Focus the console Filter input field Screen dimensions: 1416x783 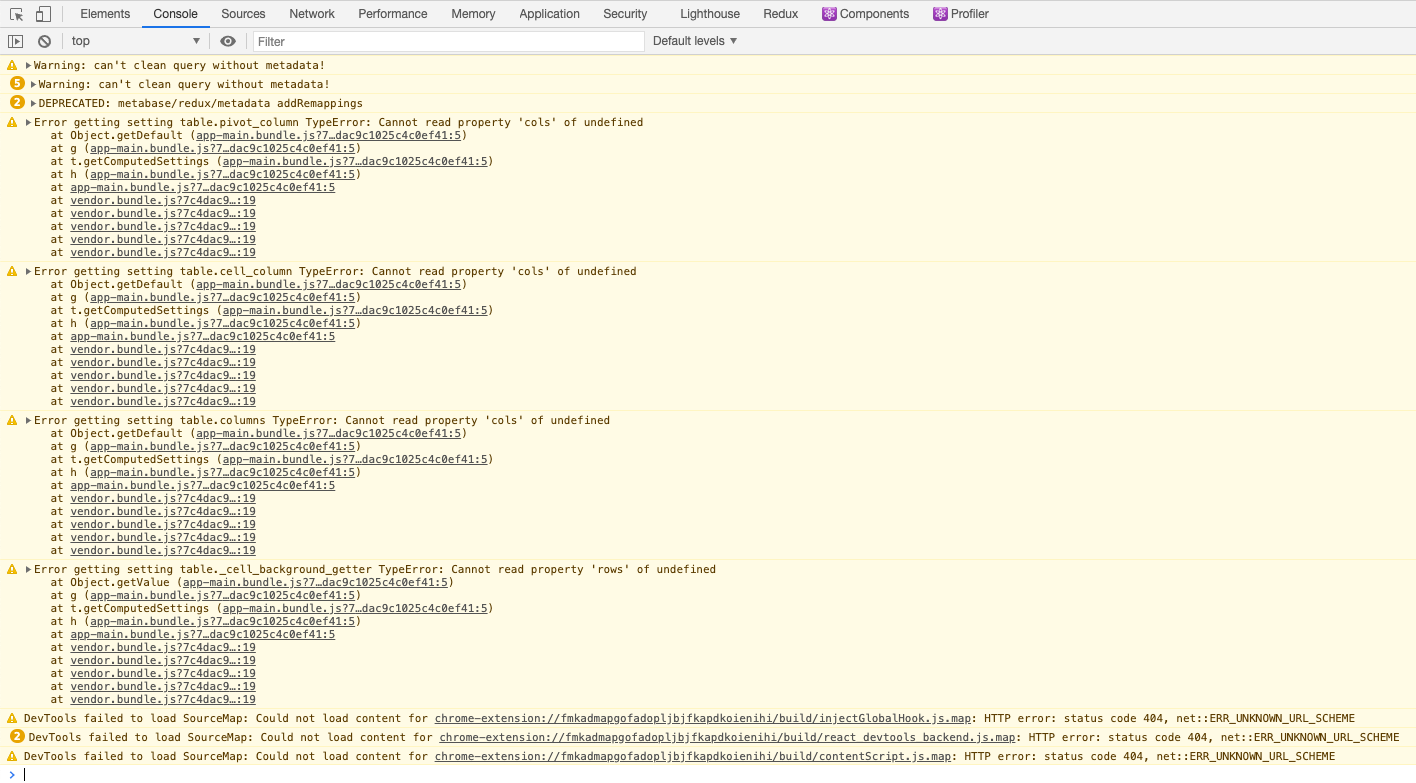point(449,41)
